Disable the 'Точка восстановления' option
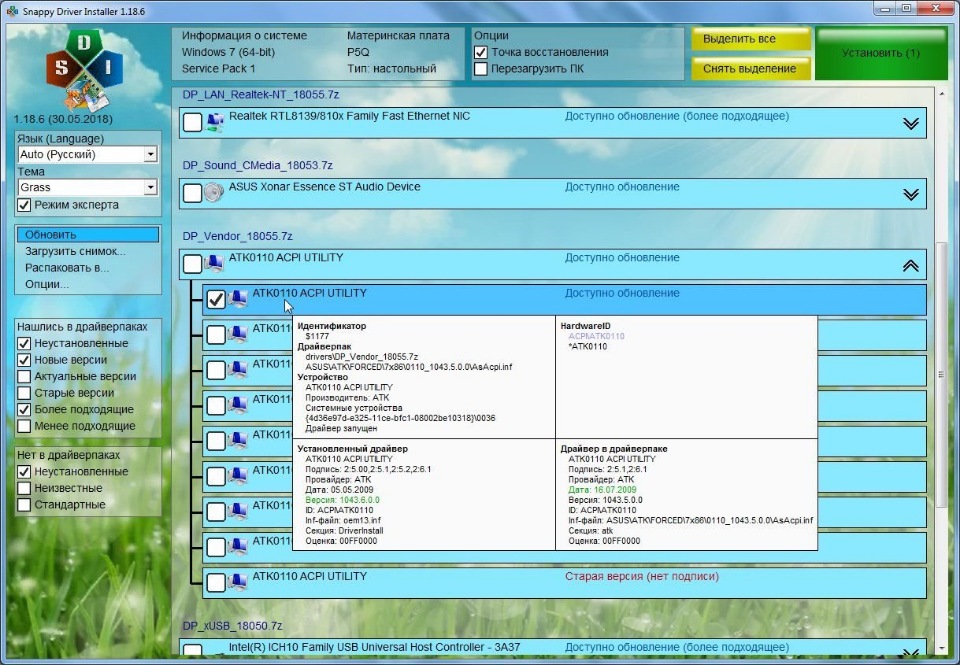 (481, 53)
